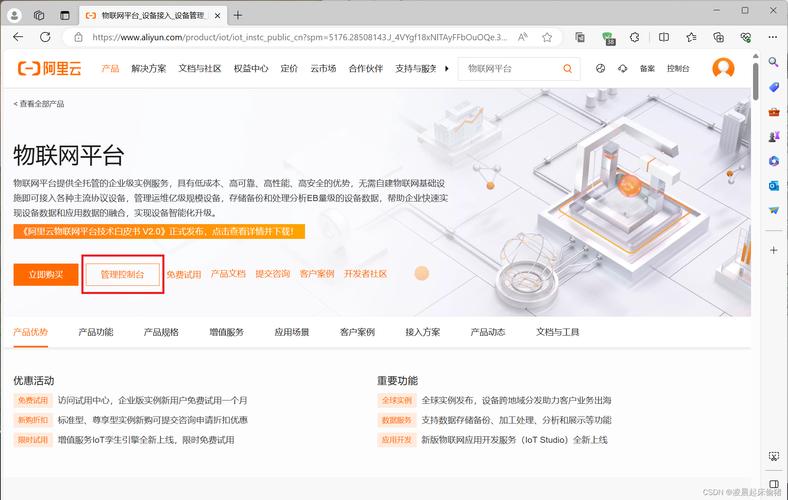Image resolution: width=788 pixels, height=500 pixels.
Task: Click the 管理控制台 button
Action: click(x=122, y=274)
